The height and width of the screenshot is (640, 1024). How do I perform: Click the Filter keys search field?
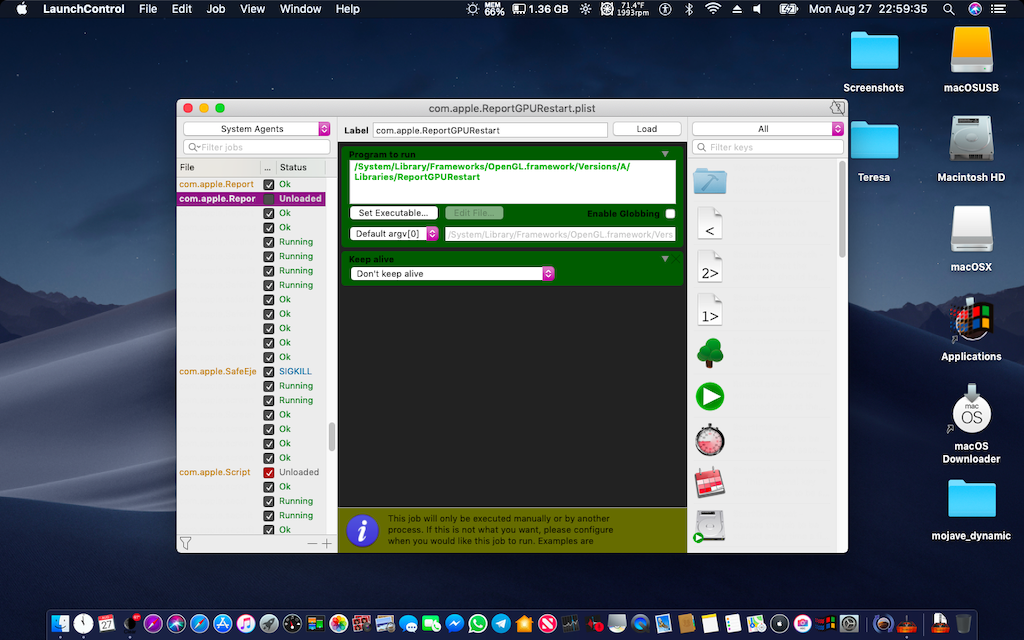(768, 147)
